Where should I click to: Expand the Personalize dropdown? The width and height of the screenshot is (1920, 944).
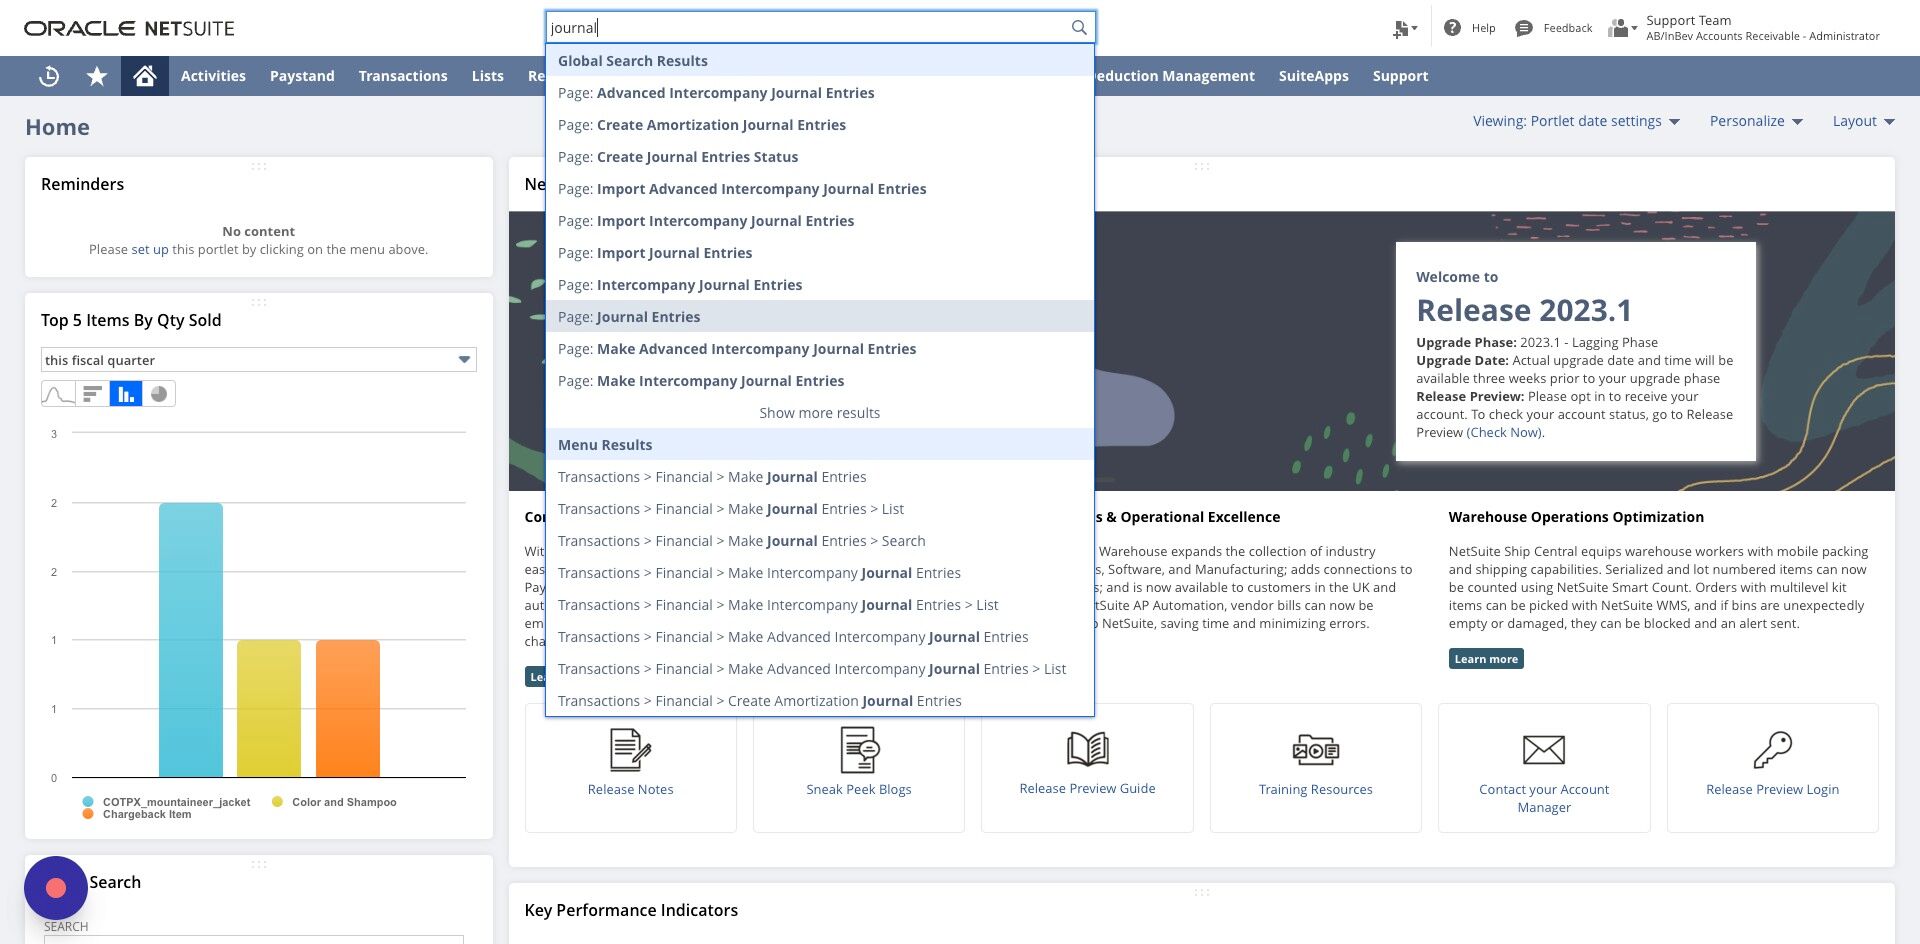[x=1756, y=121]
